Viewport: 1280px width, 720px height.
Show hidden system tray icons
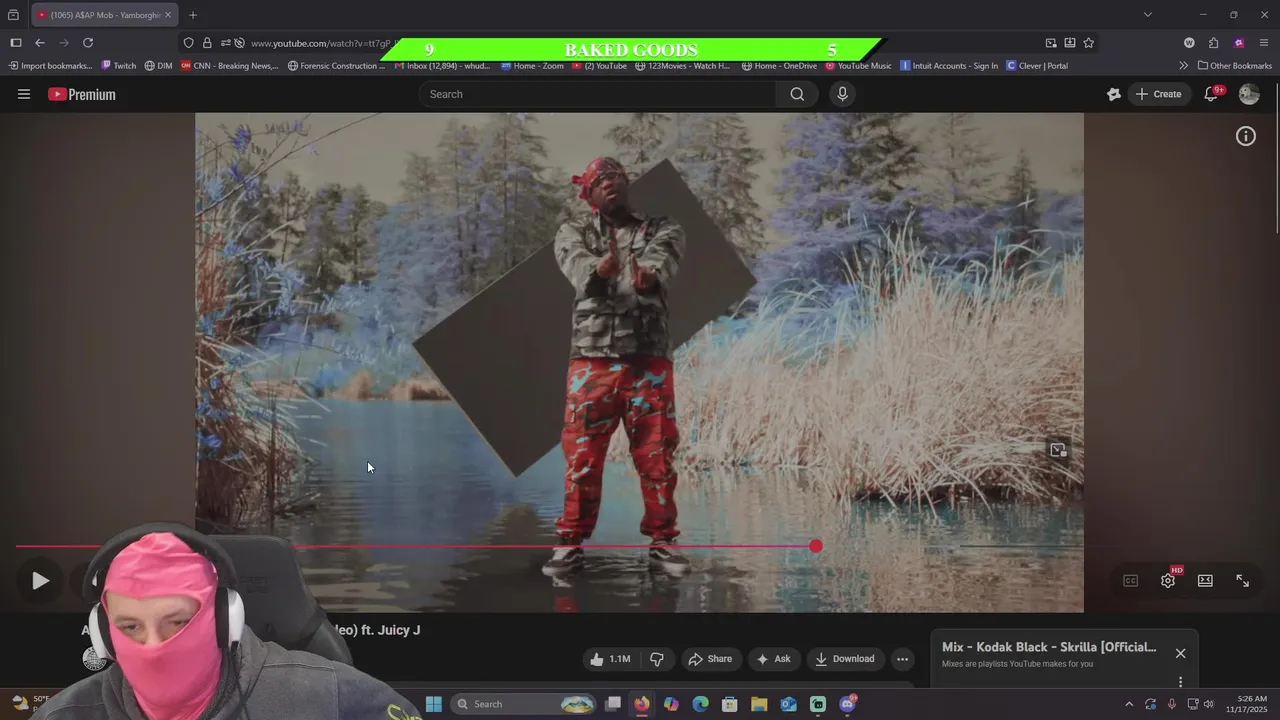click(x=1129, y=704)
